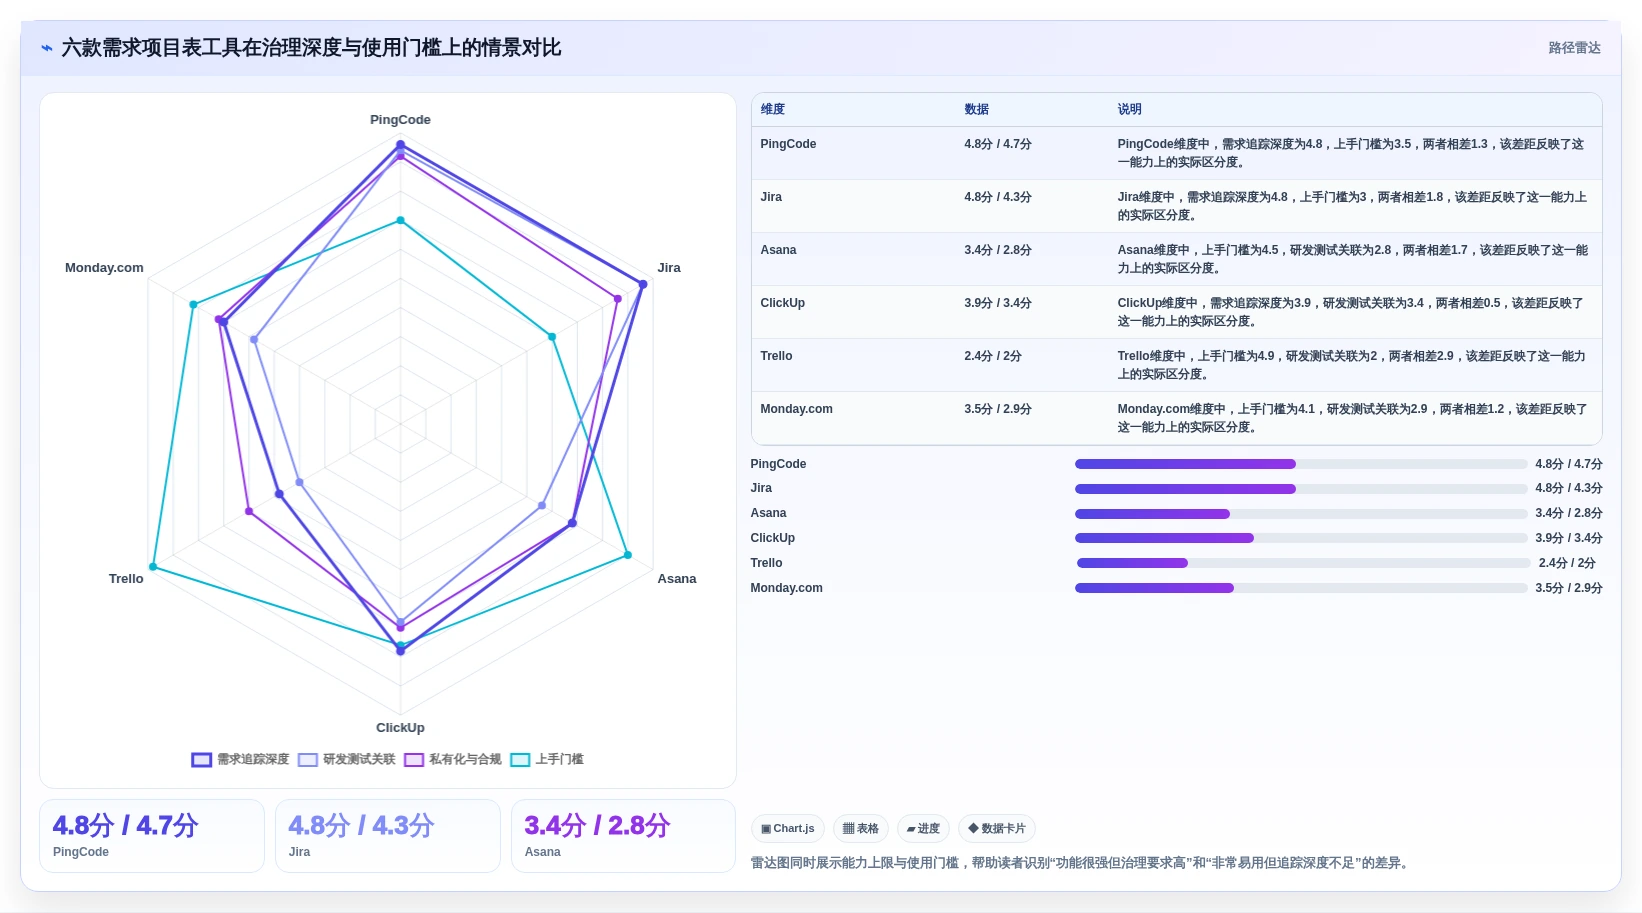
Task: Click the ClickUp axis label on radar
Action: coord(400,728)
